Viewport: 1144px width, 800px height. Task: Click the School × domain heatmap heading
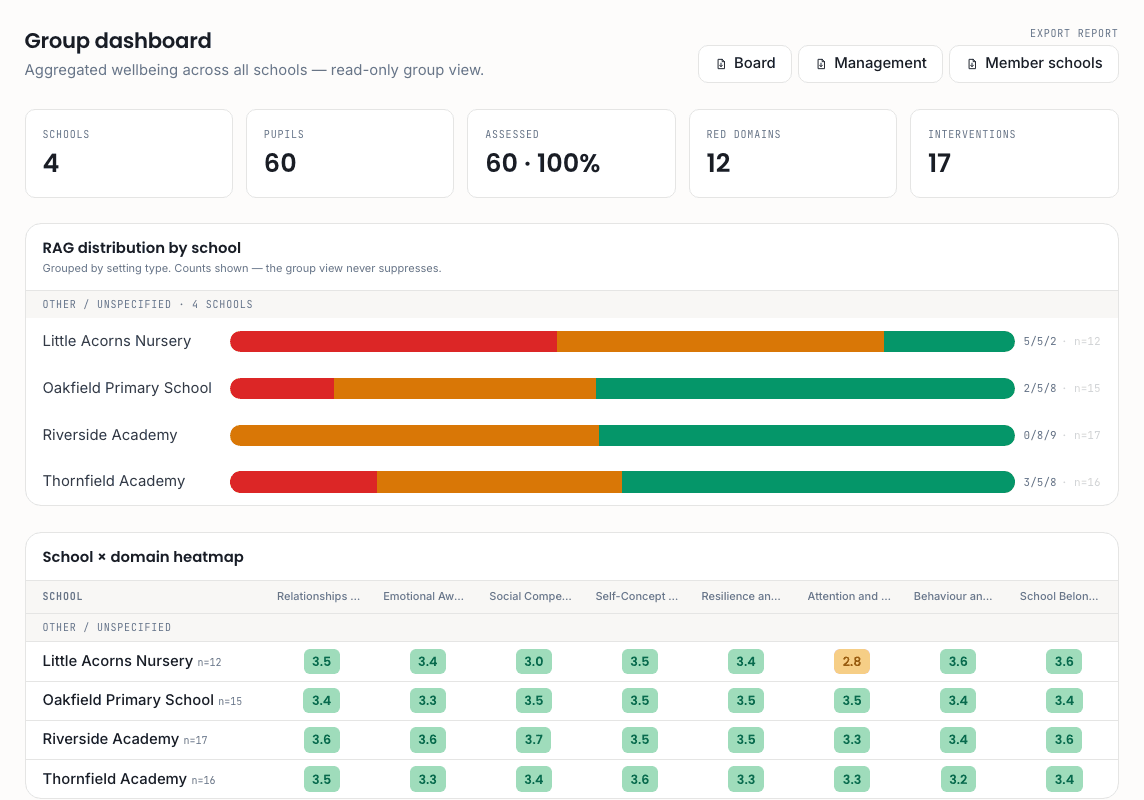143,557
